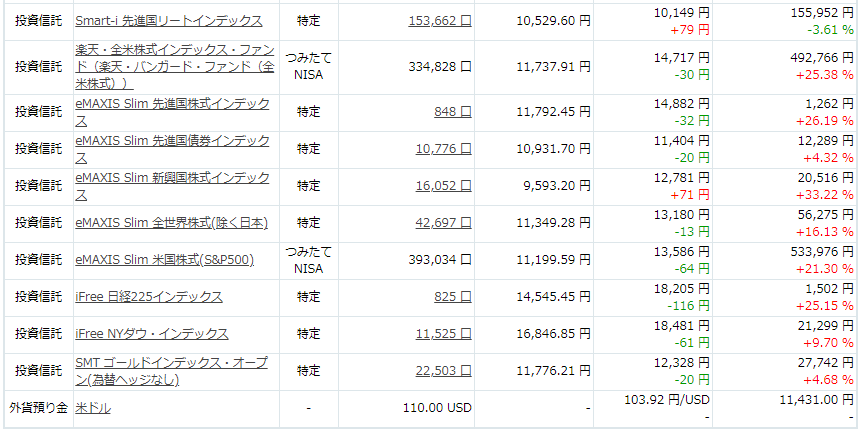Click the 16,052 口 holdings quantity link
This screenshot has width=863, height=435.
tap(444, 186)
